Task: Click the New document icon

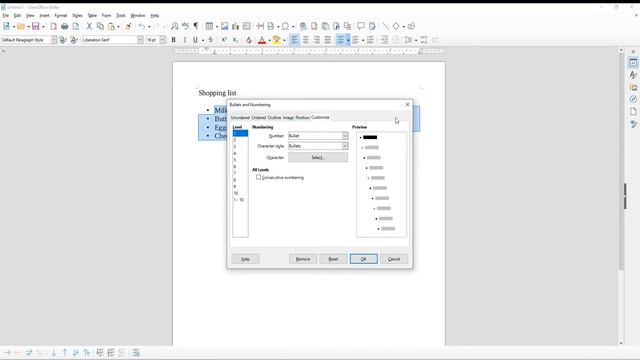Action: coord(6,26)
